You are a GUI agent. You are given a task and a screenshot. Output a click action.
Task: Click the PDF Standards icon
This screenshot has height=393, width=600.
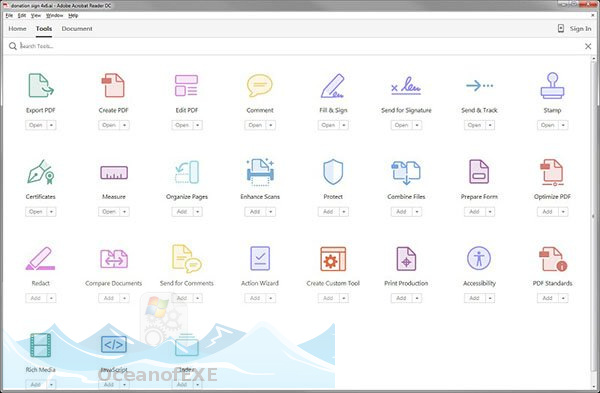[553, 259]
